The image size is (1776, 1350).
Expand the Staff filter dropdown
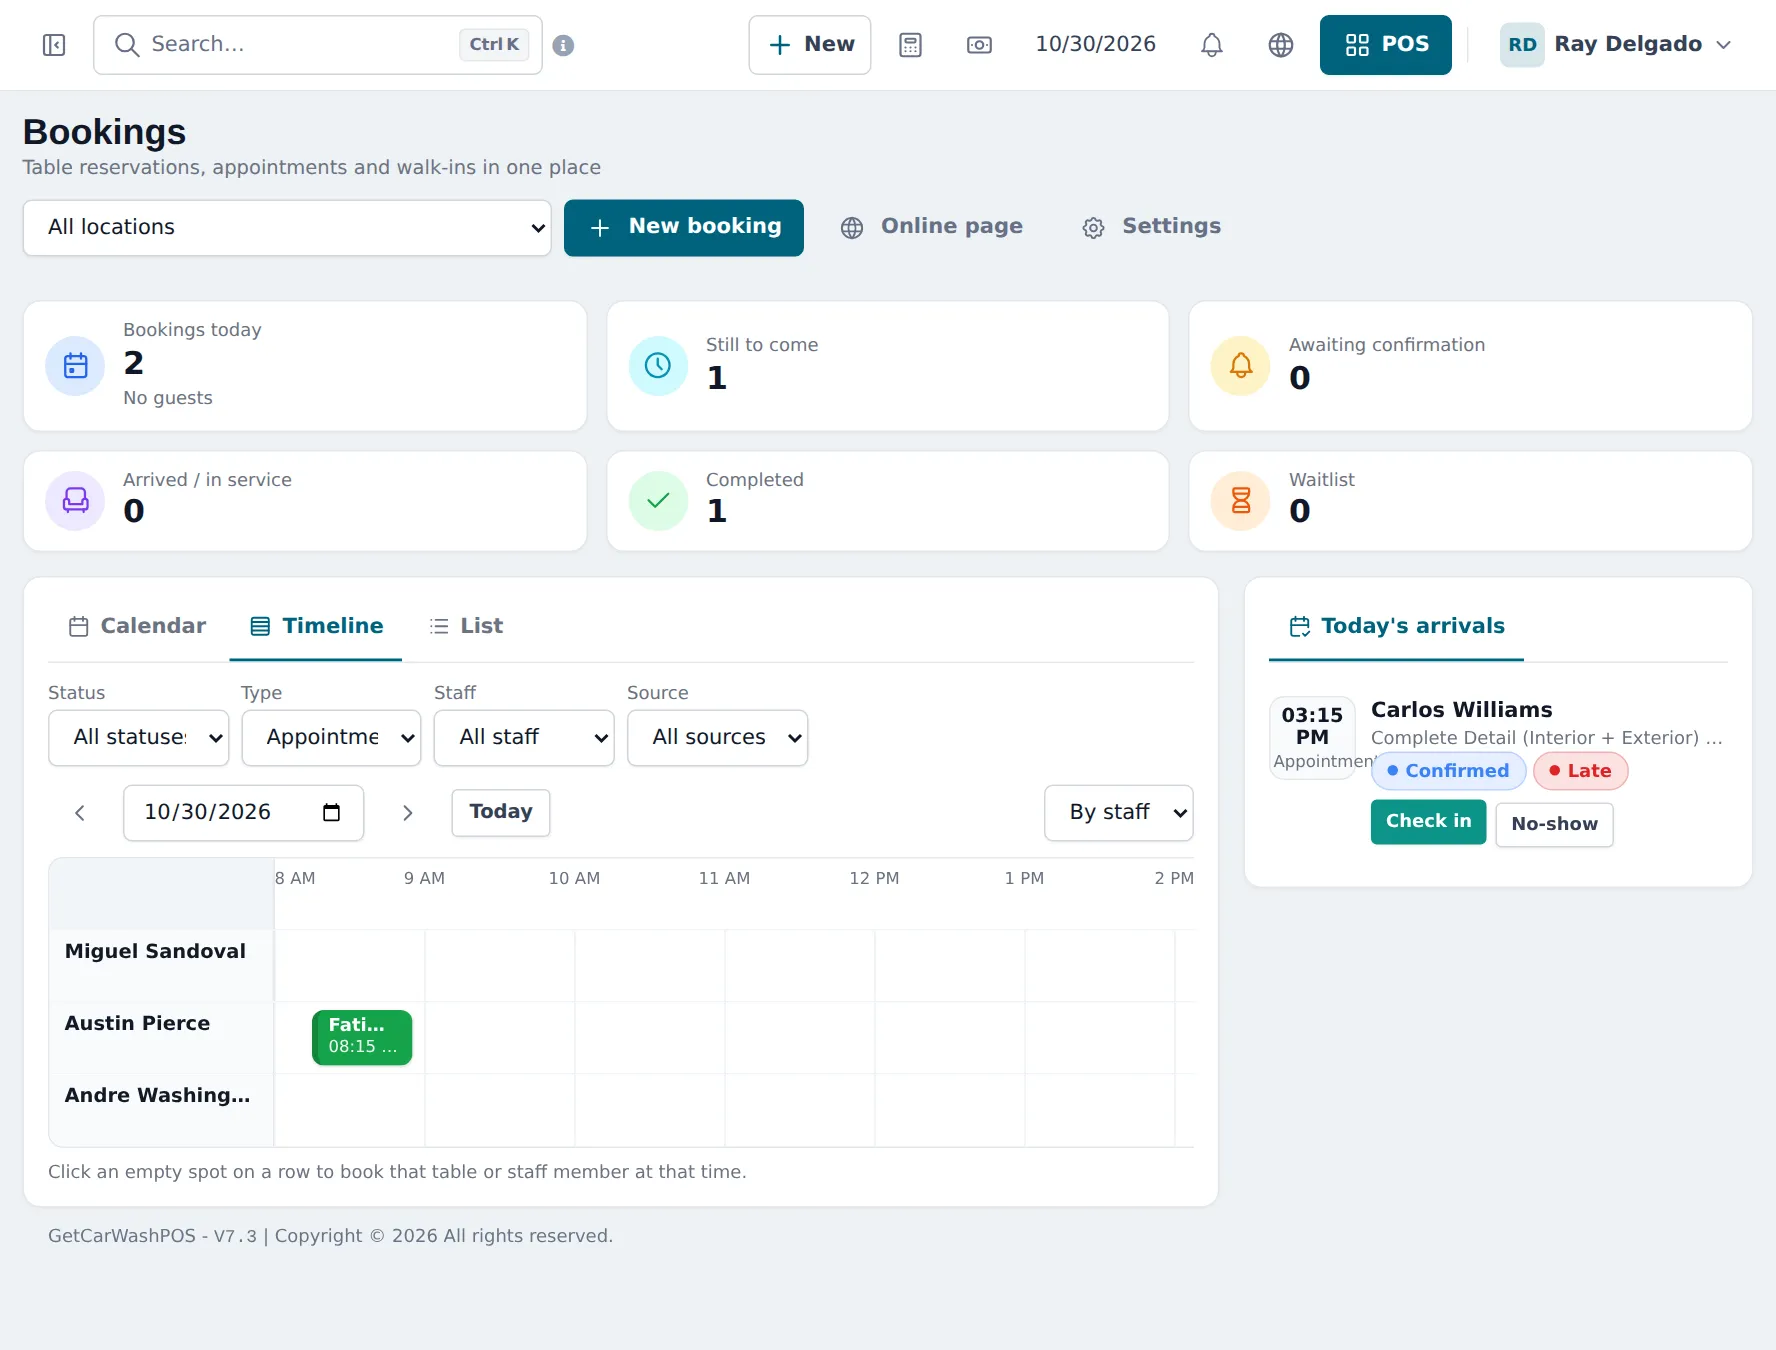click(524, 738)
